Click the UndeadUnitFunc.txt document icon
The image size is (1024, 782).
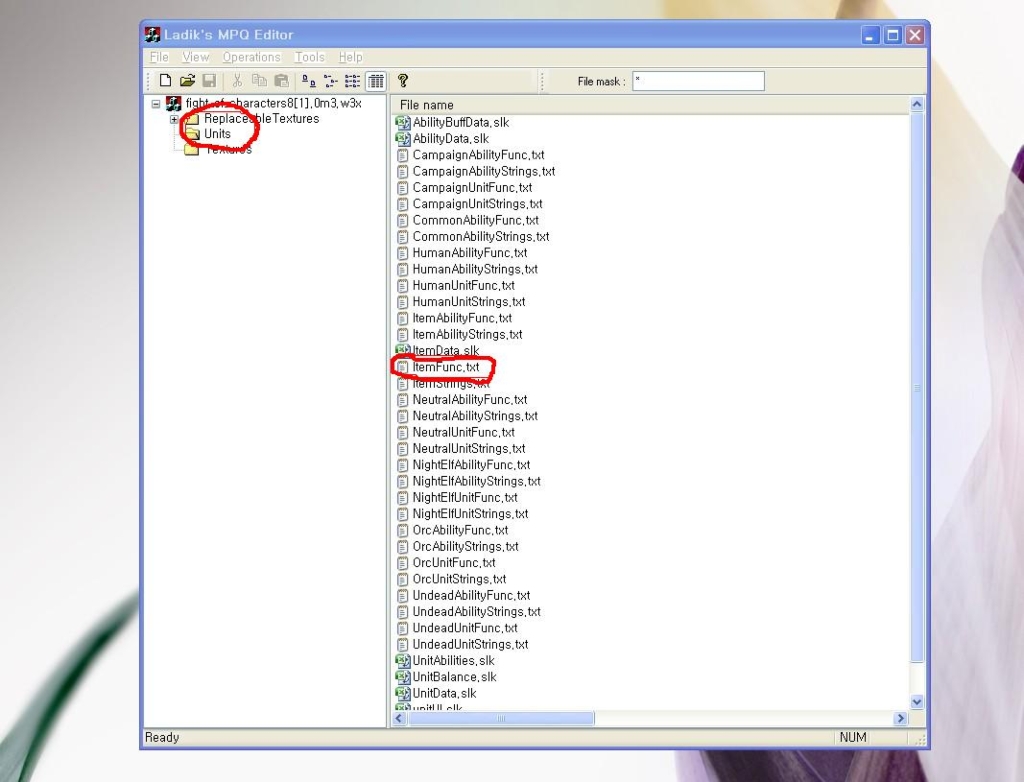pos(403,628)
